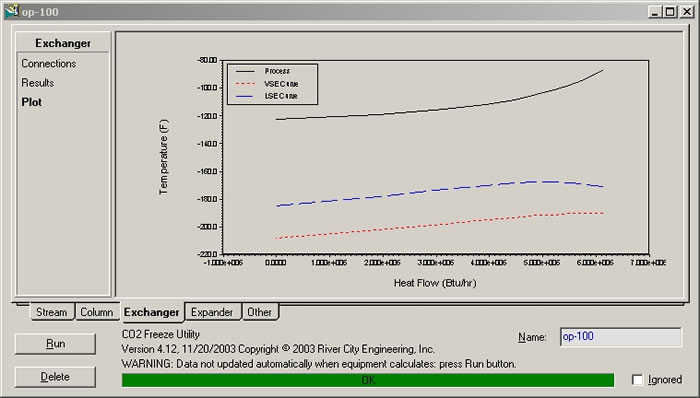Open the Connections page in Exchanger list

pos(49,63)
